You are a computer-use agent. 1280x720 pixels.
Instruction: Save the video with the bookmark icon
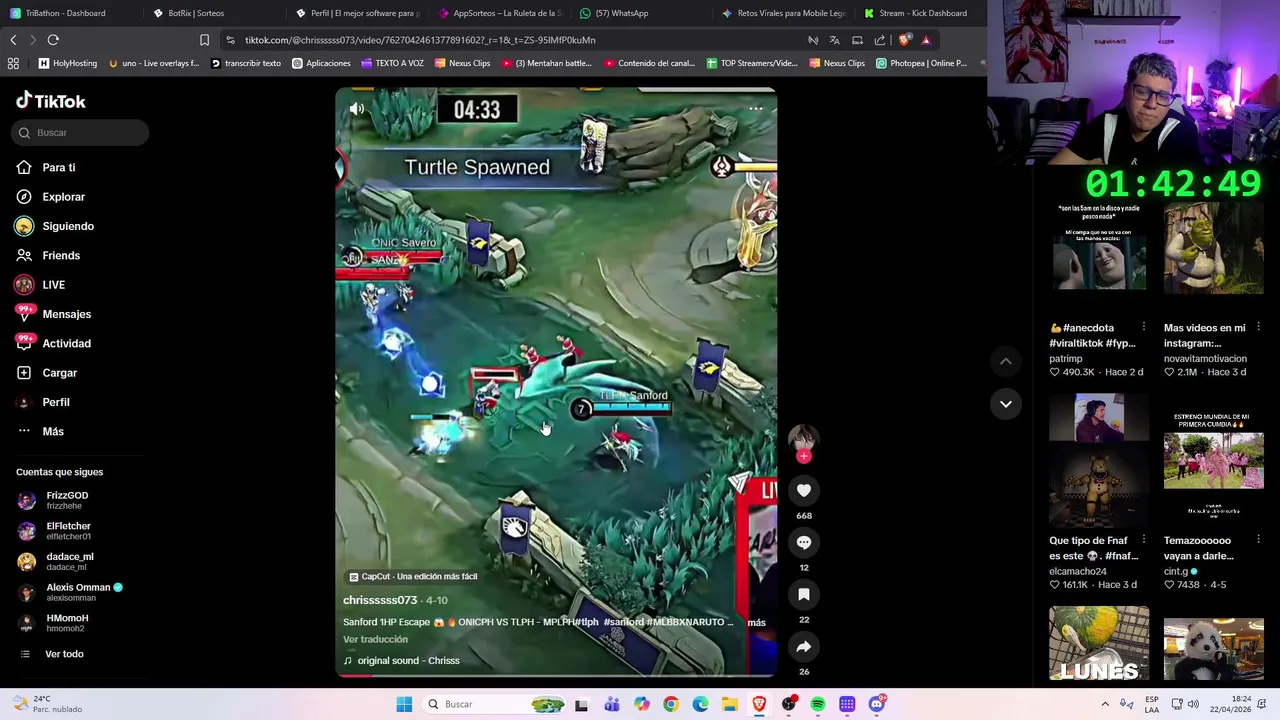[x=803, y=594]
